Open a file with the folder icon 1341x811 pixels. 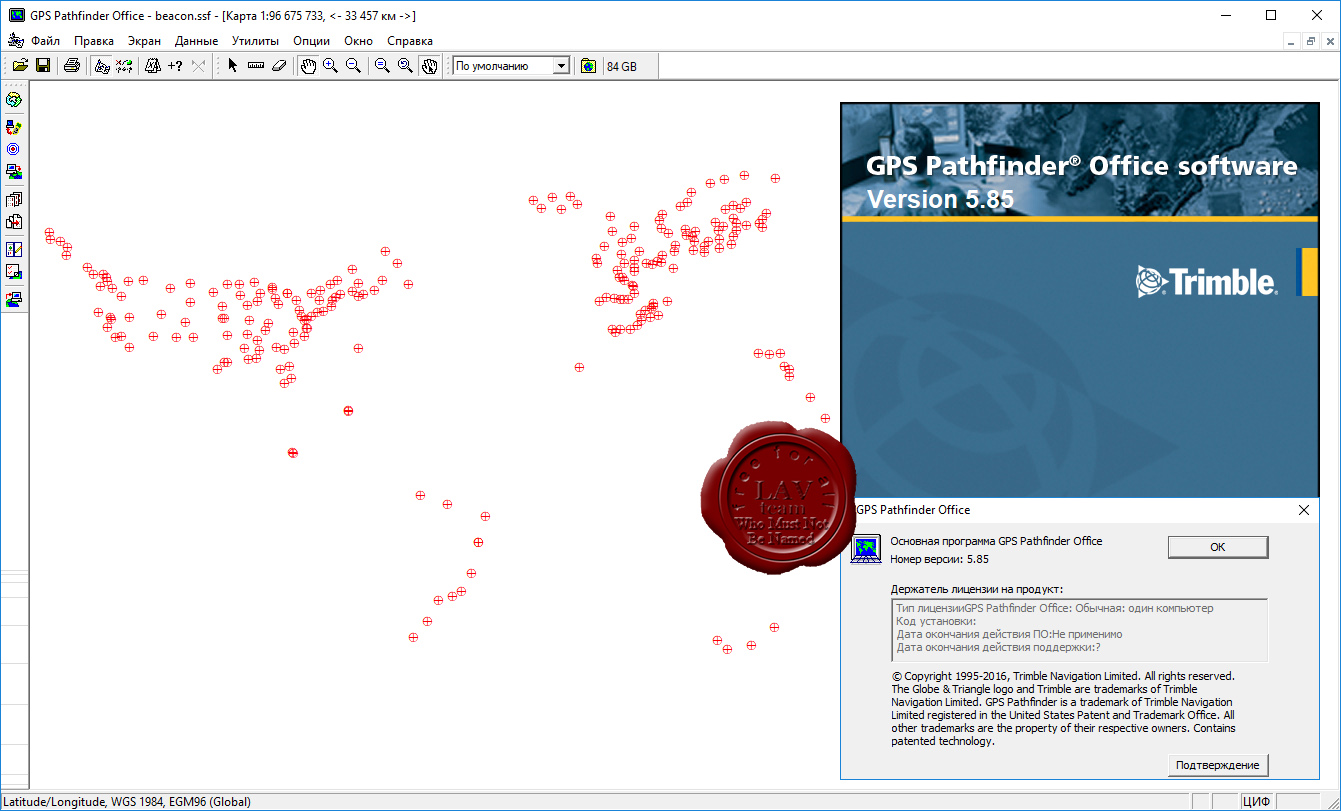(20, 66)
